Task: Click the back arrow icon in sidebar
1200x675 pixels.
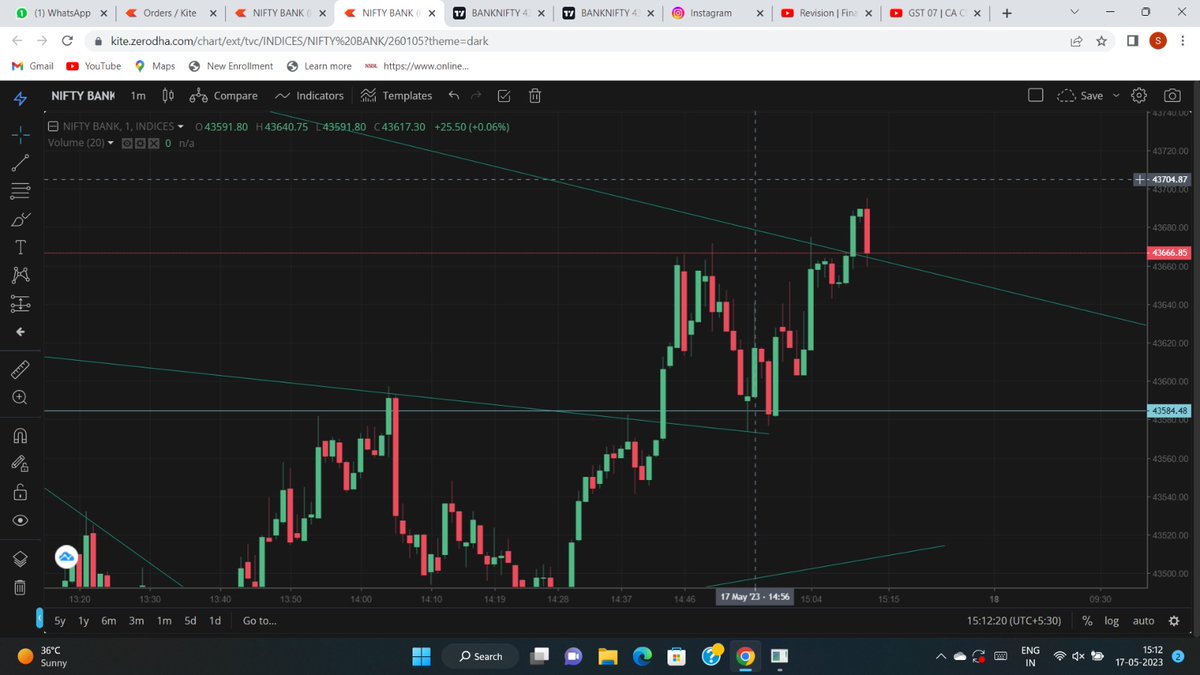Action: pyautogui.click(x=20, y=332)
